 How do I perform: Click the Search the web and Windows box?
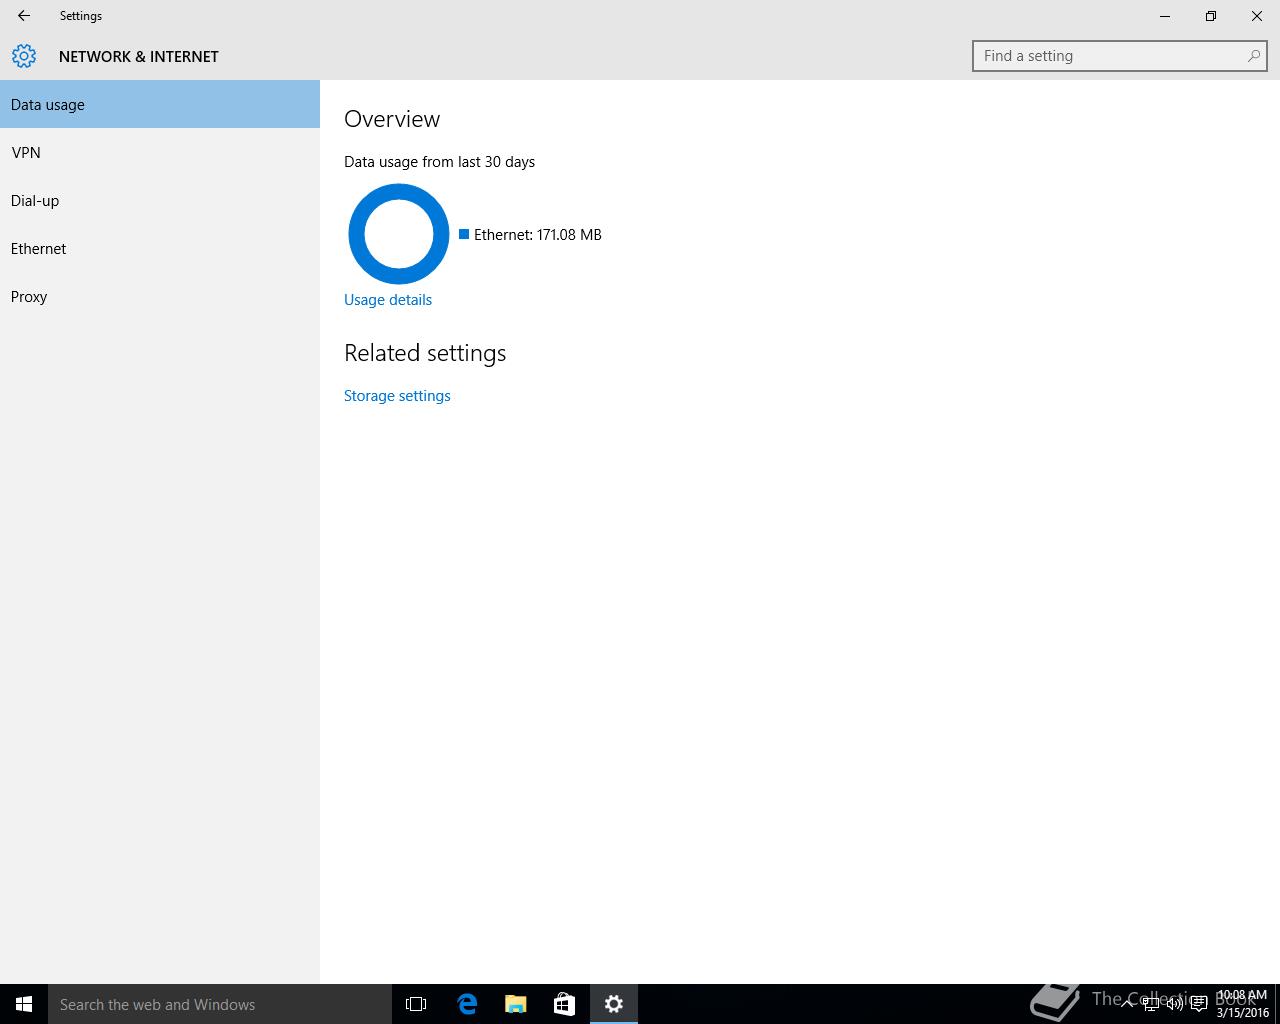(220, 1004)
